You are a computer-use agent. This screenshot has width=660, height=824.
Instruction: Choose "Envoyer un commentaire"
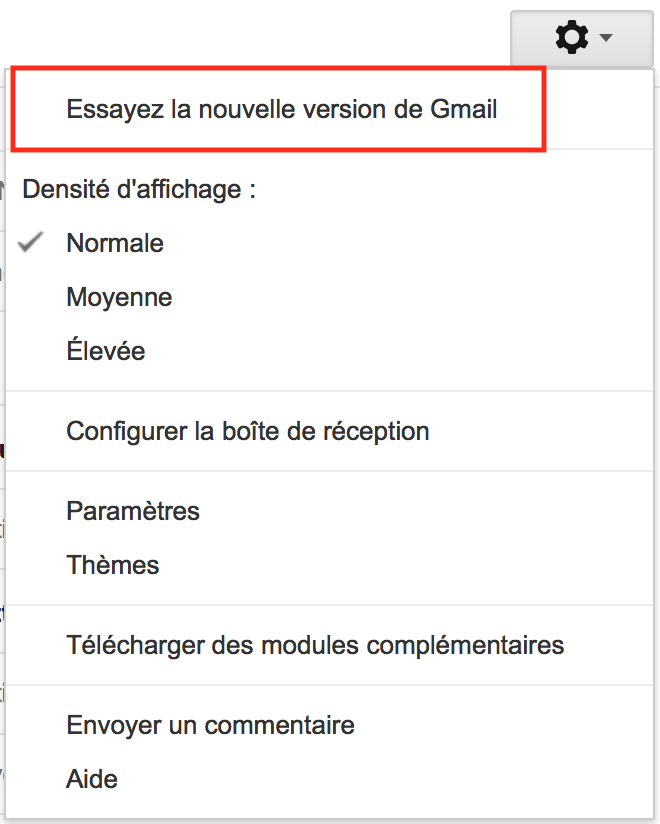tap(210, 724)
